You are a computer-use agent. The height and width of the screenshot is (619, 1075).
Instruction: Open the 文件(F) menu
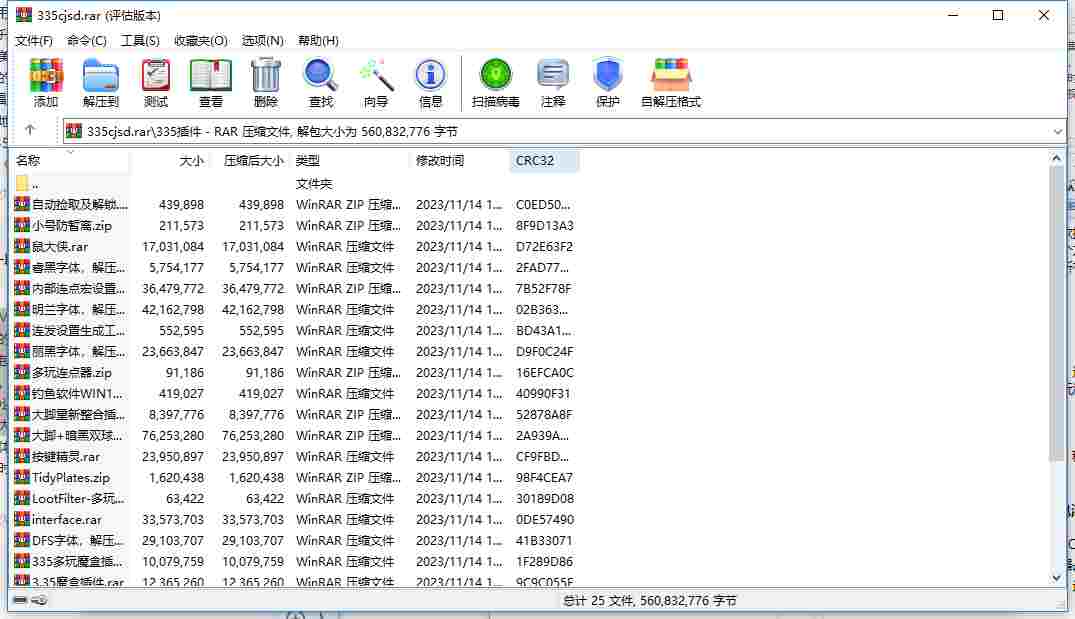pos(34,40)
